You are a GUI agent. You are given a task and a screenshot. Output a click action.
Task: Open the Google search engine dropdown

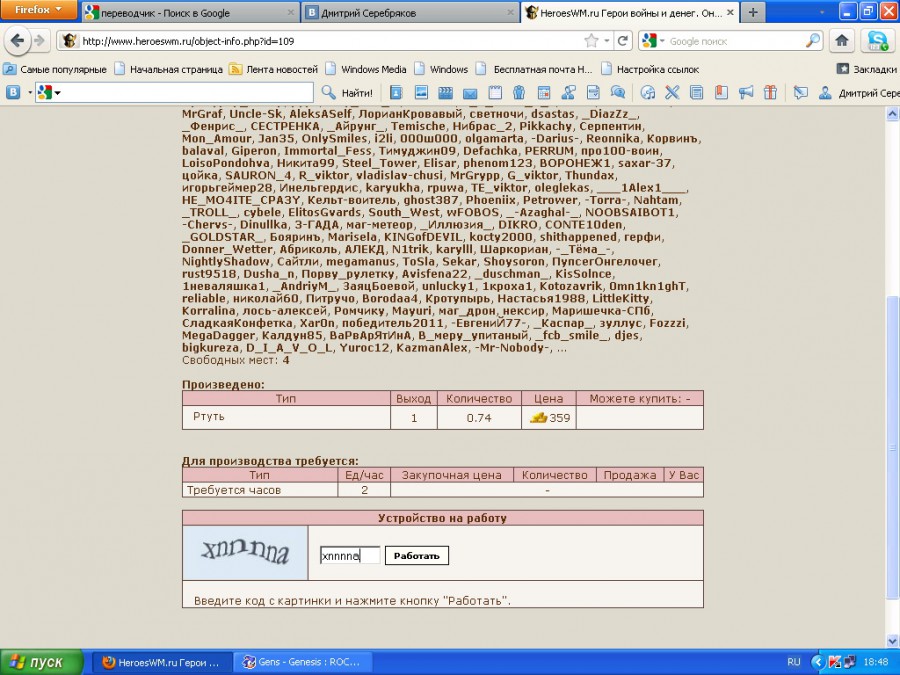(x=653, y=41)
